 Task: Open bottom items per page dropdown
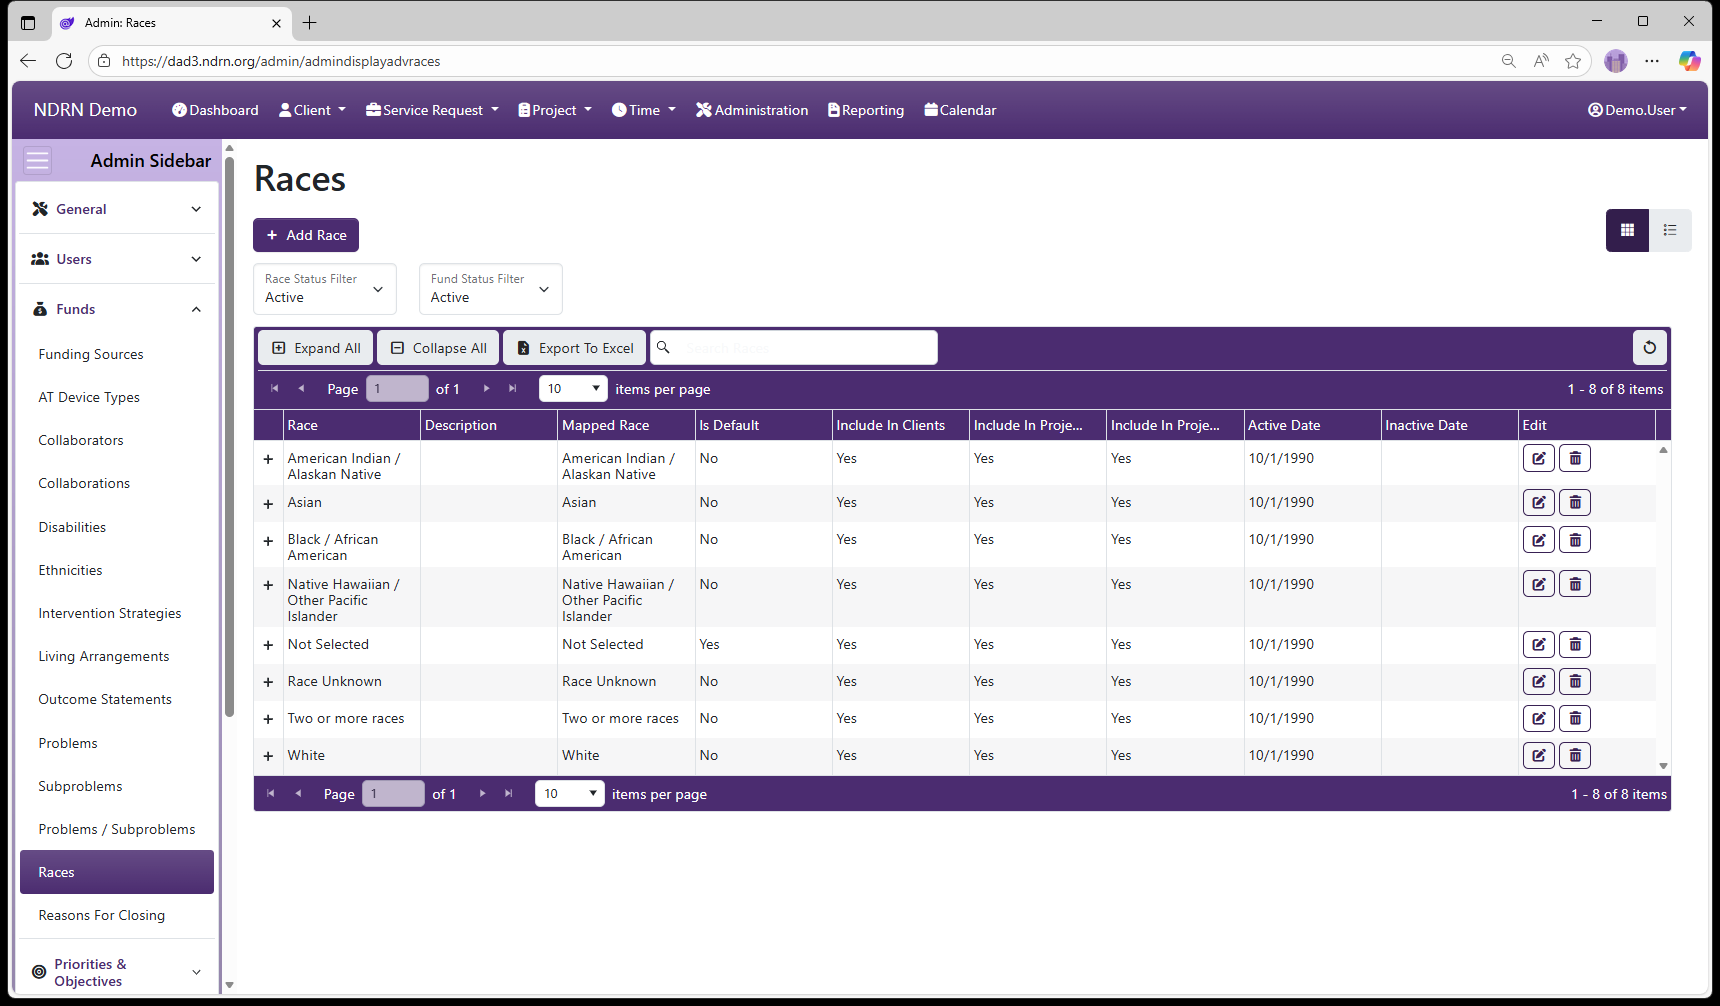(570, 793)
